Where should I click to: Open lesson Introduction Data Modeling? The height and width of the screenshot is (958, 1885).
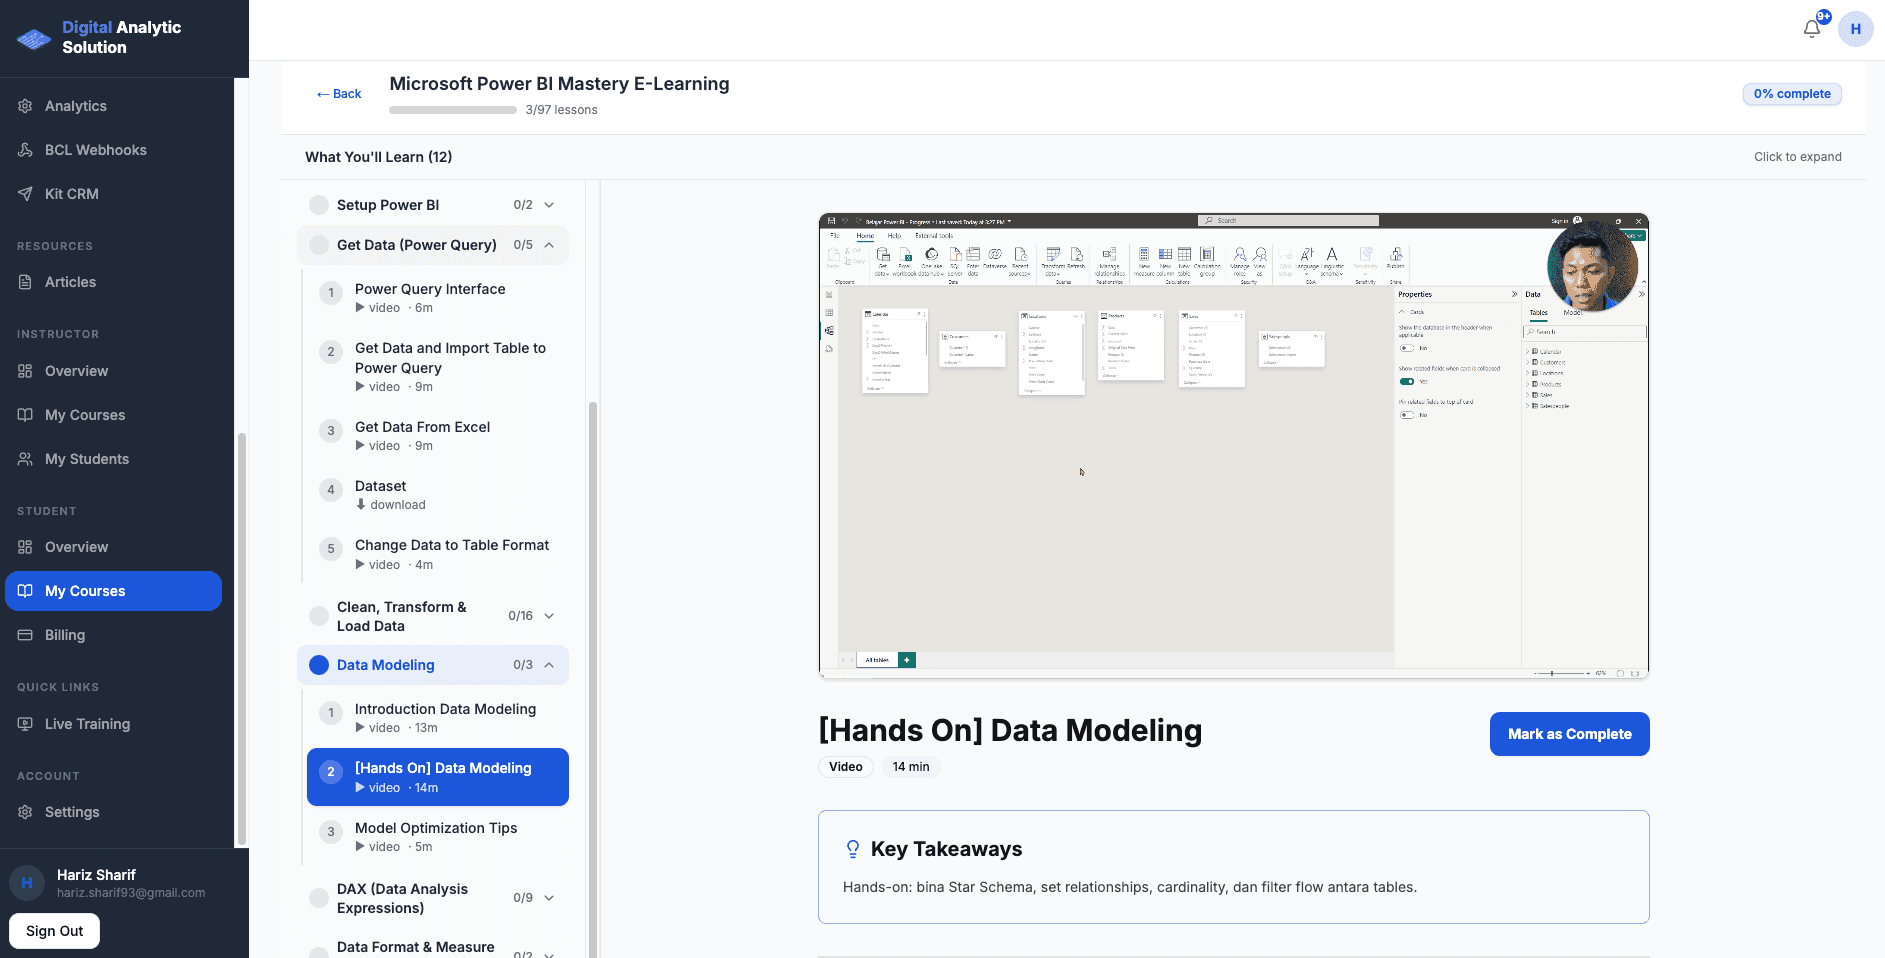(437, 718)
